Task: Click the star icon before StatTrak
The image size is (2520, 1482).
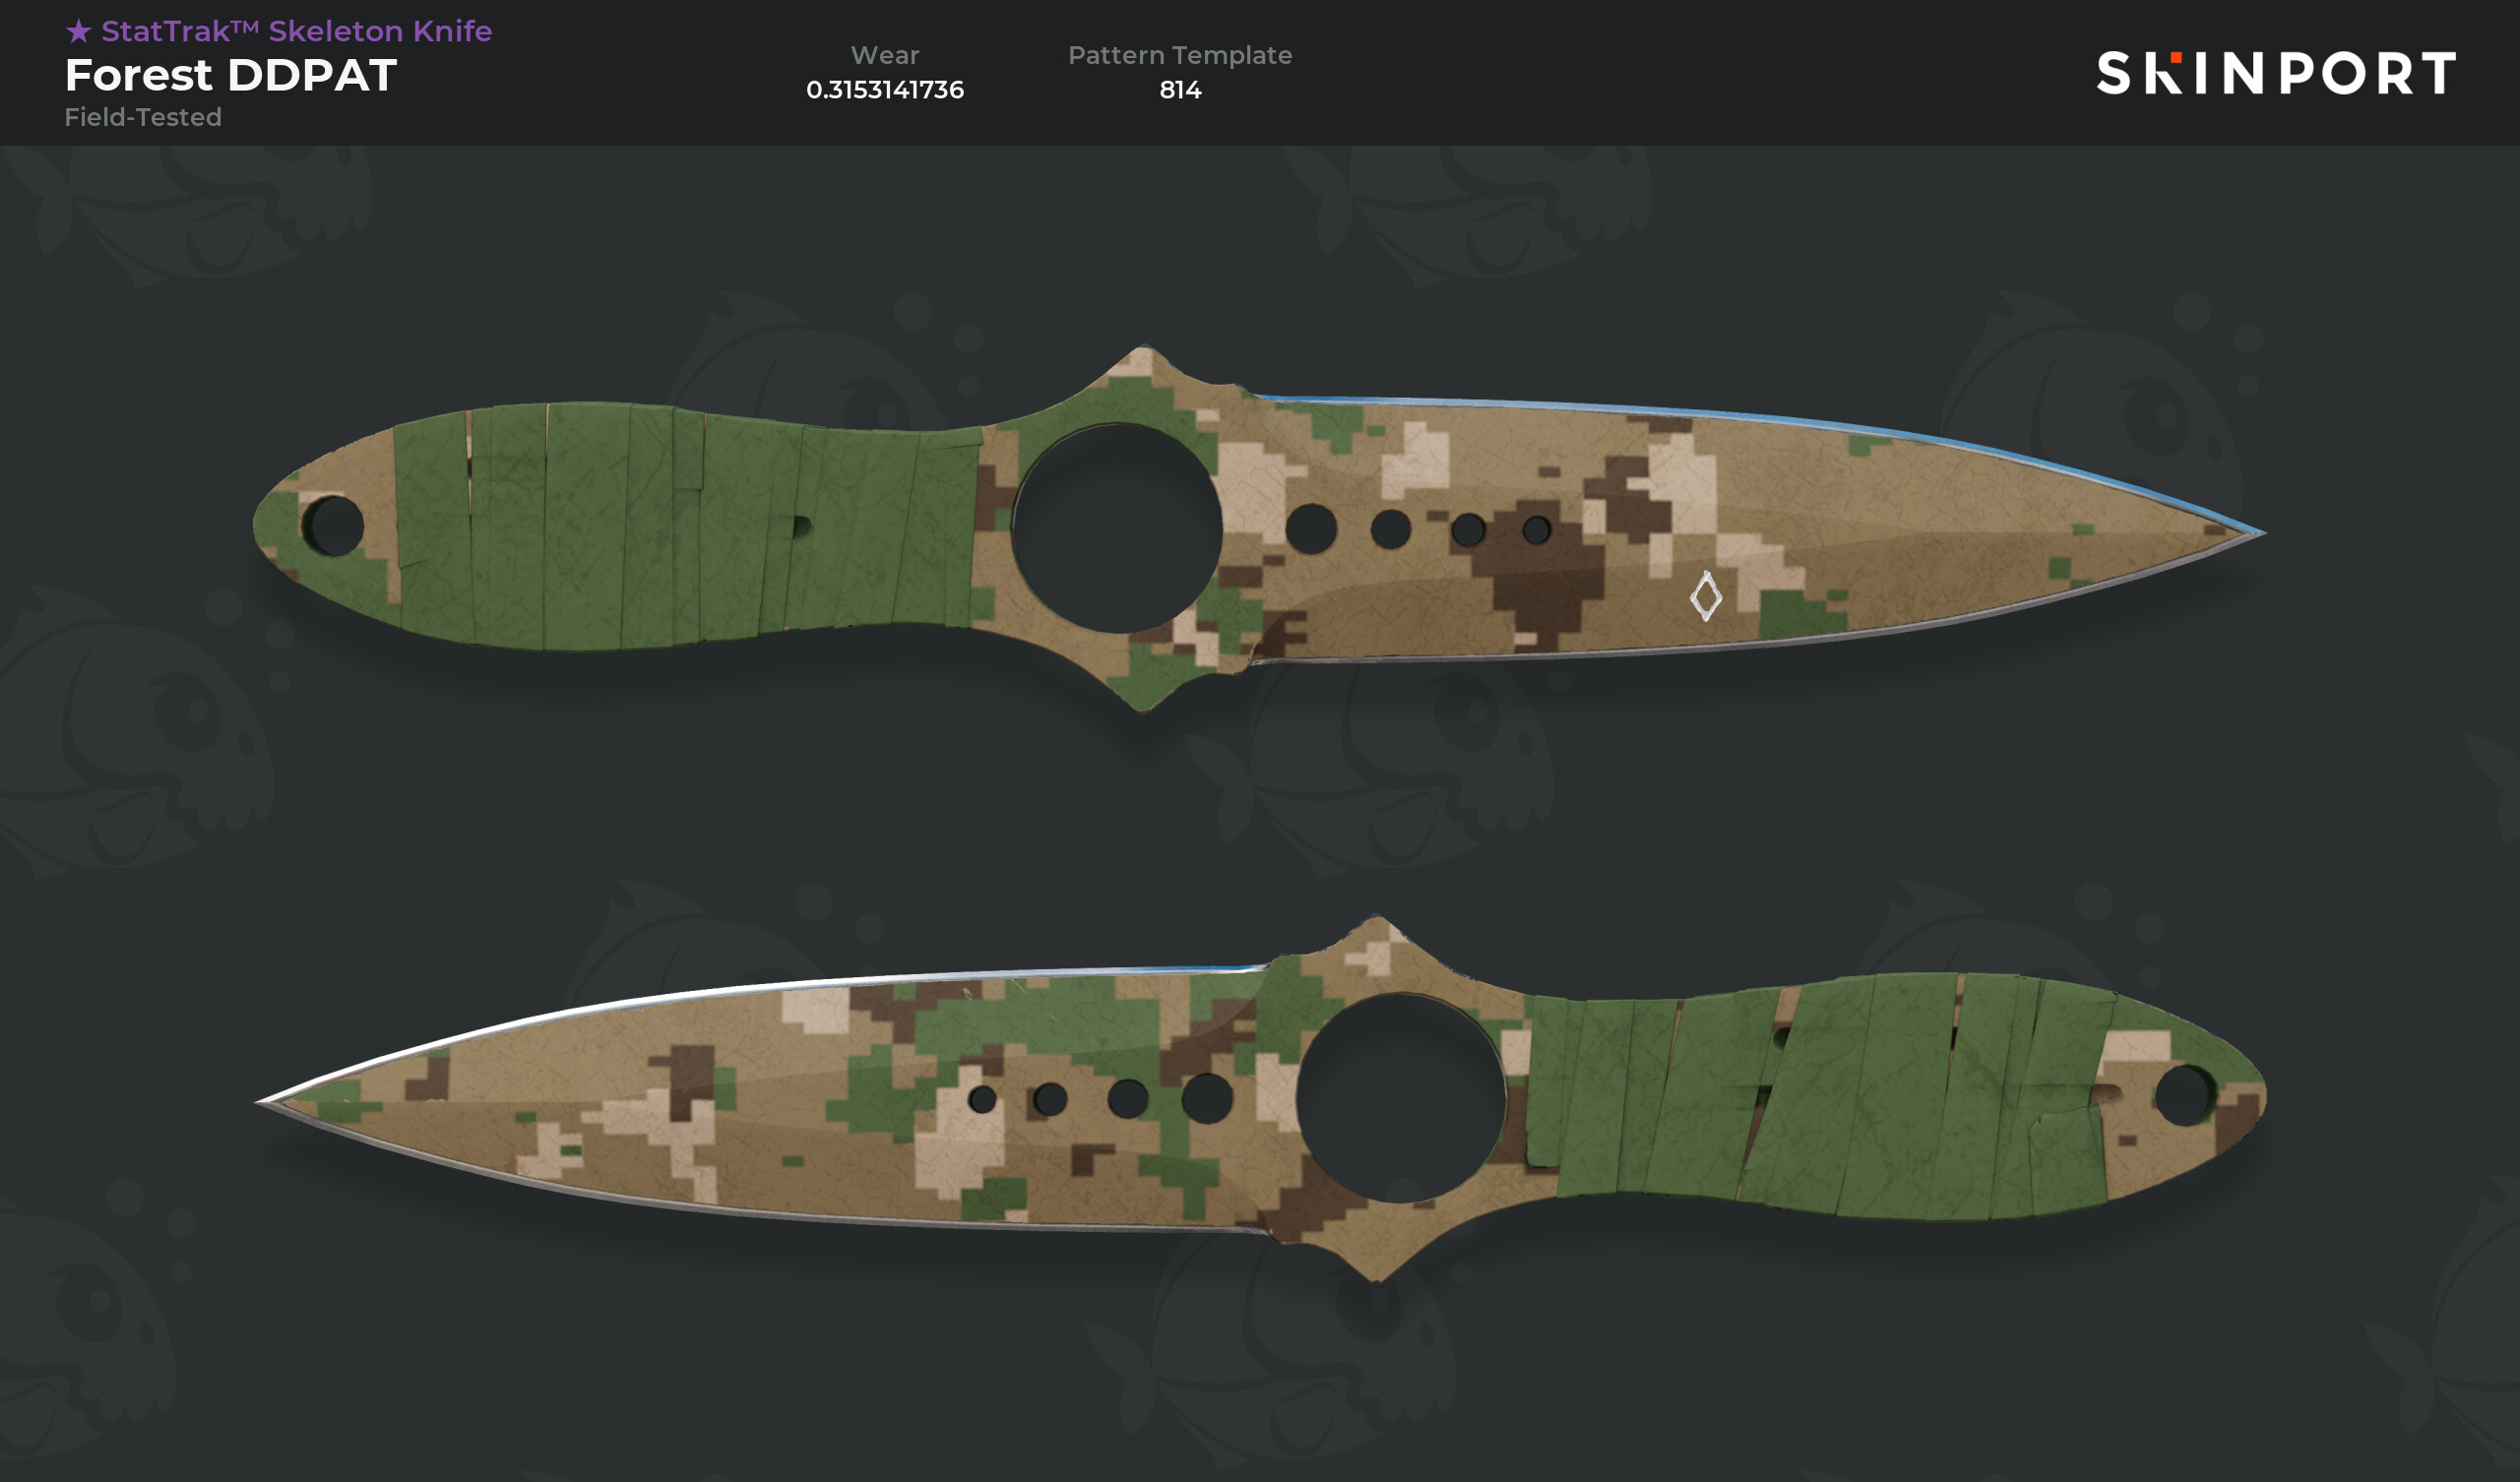Action: pyautogui.click(x=78, y=31)
